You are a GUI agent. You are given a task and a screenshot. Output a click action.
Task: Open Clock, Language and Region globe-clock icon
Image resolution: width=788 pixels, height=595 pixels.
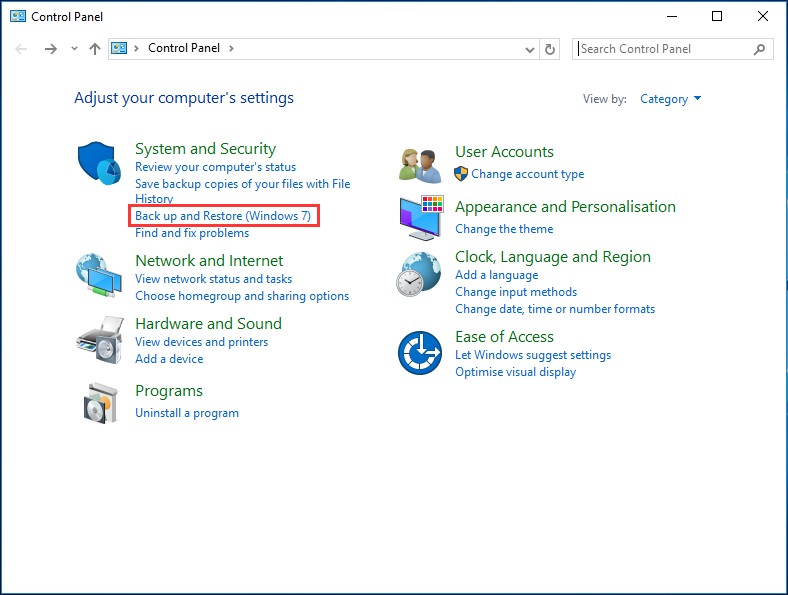418,274
